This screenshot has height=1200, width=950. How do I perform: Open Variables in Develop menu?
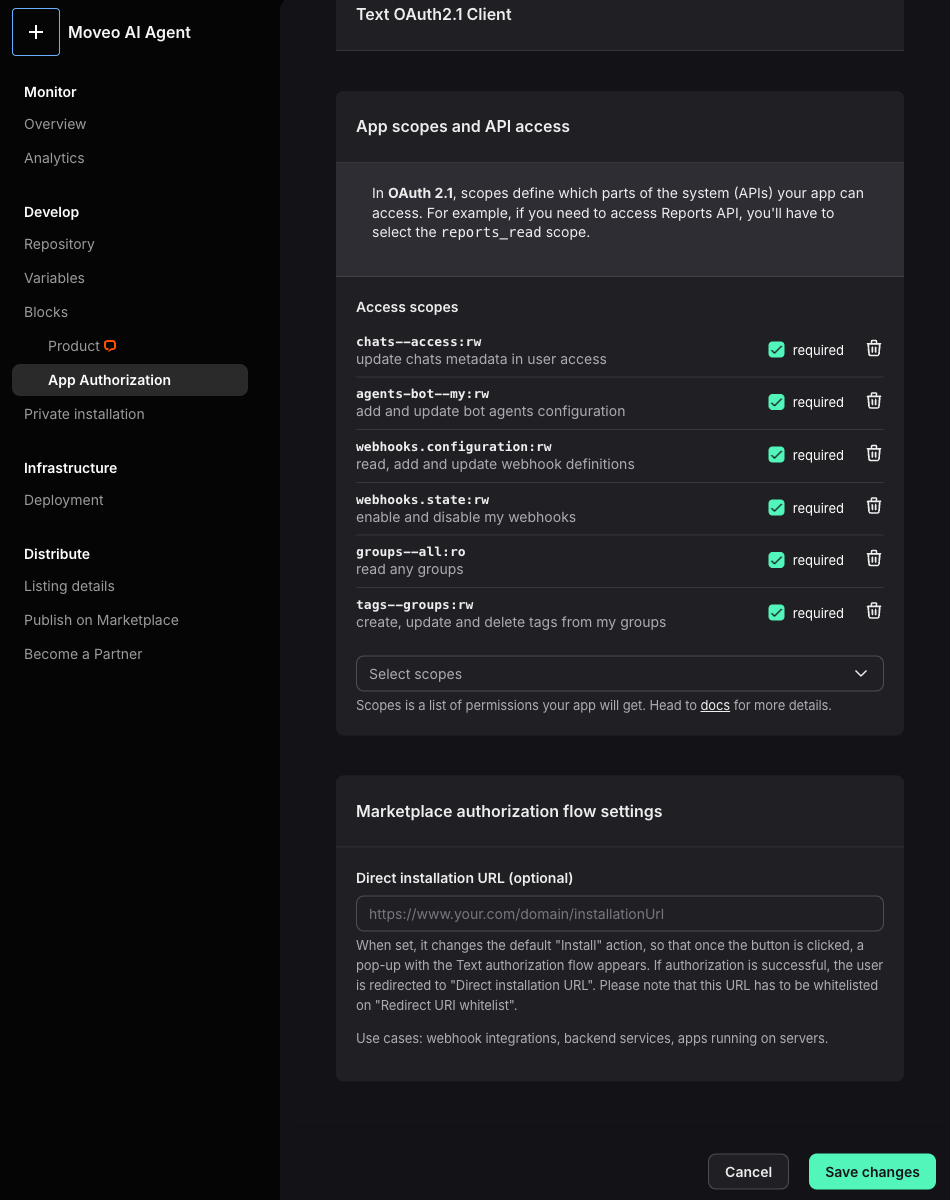click(x=54, y=278)
